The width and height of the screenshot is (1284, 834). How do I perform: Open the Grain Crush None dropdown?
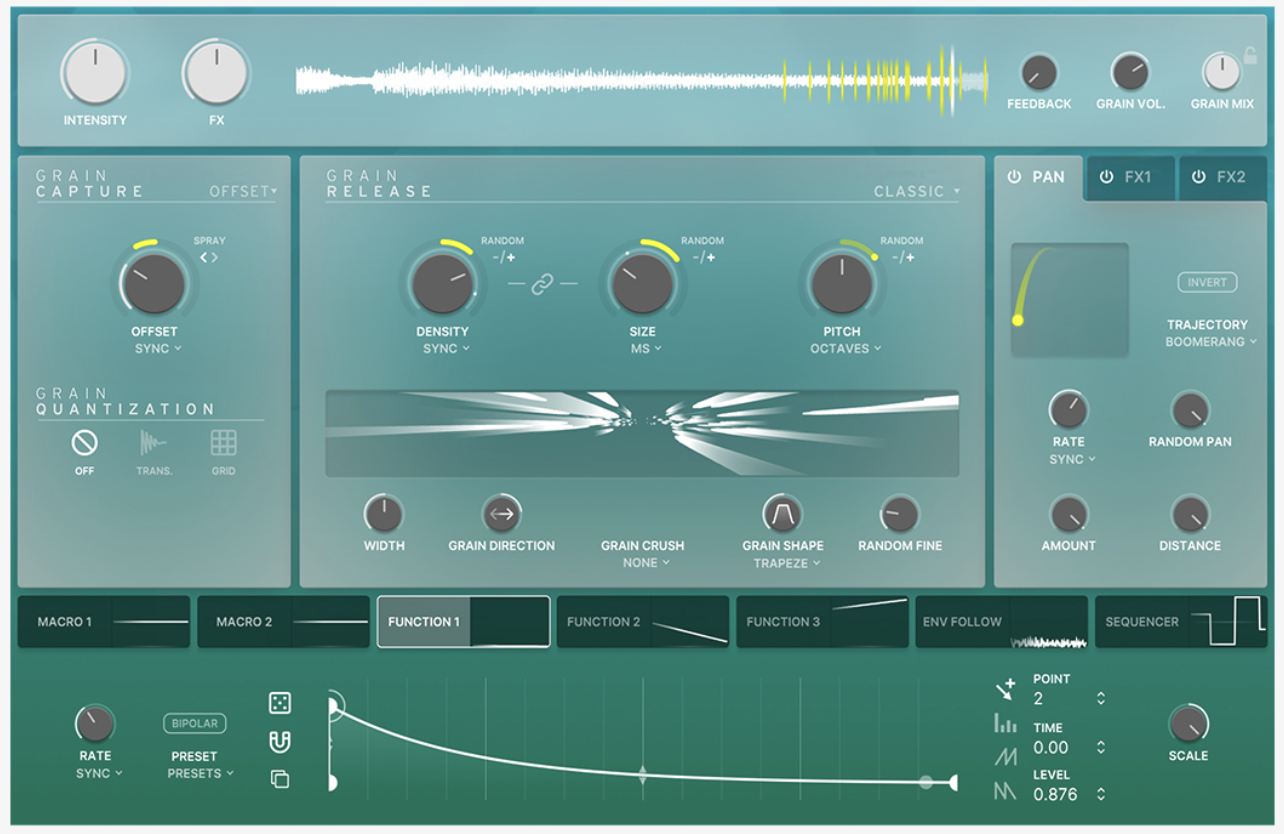click(x=646, y=563)
